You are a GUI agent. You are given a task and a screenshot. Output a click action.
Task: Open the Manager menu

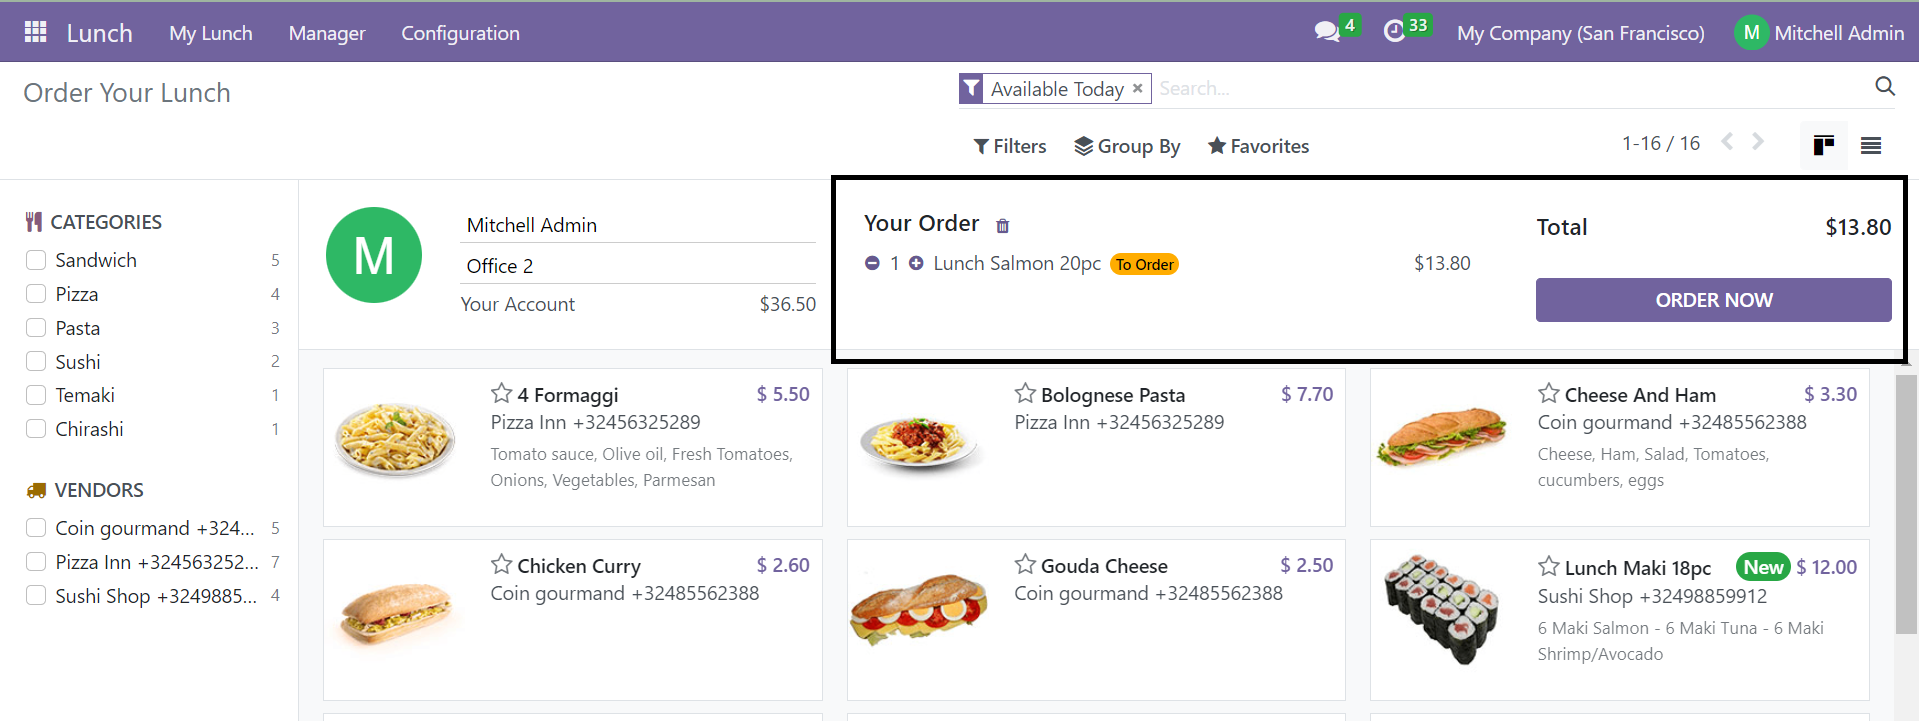point(327,33)
